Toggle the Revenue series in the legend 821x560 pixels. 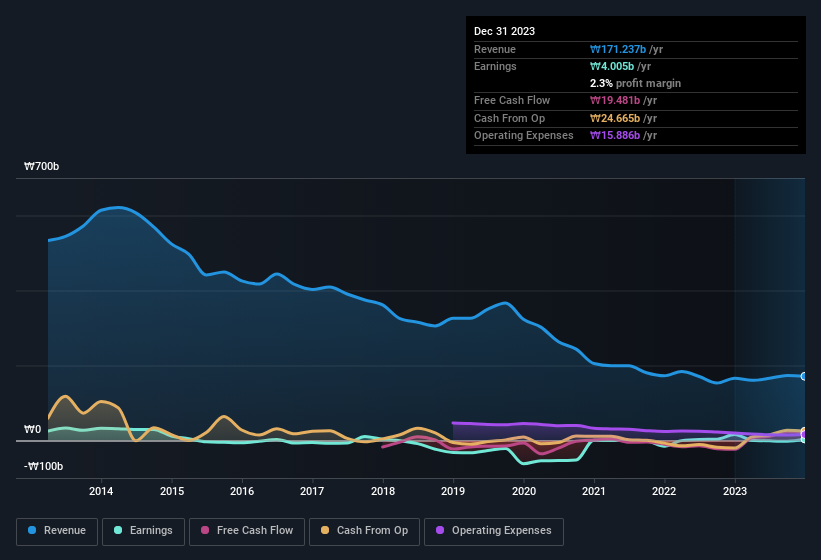(x=57, y=530)
